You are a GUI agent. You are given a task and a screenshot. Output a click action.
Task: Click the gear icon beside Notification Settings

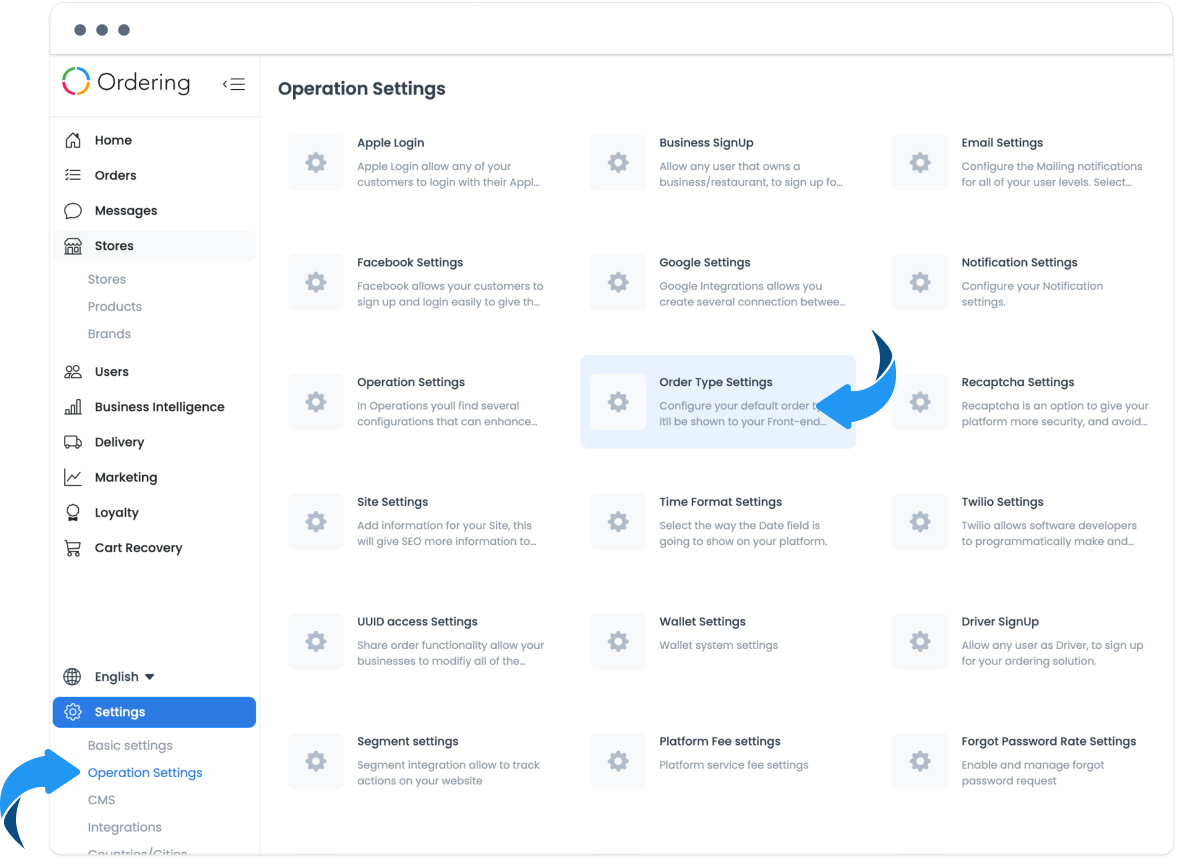pos(920,282)
